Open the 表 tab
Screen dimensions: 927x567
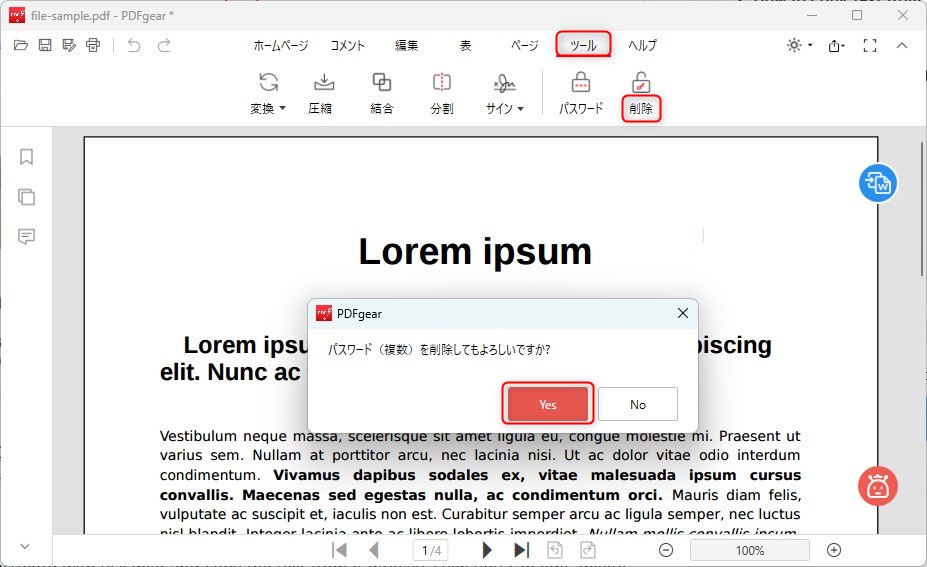pyautogui.click(x=466, y=46)
